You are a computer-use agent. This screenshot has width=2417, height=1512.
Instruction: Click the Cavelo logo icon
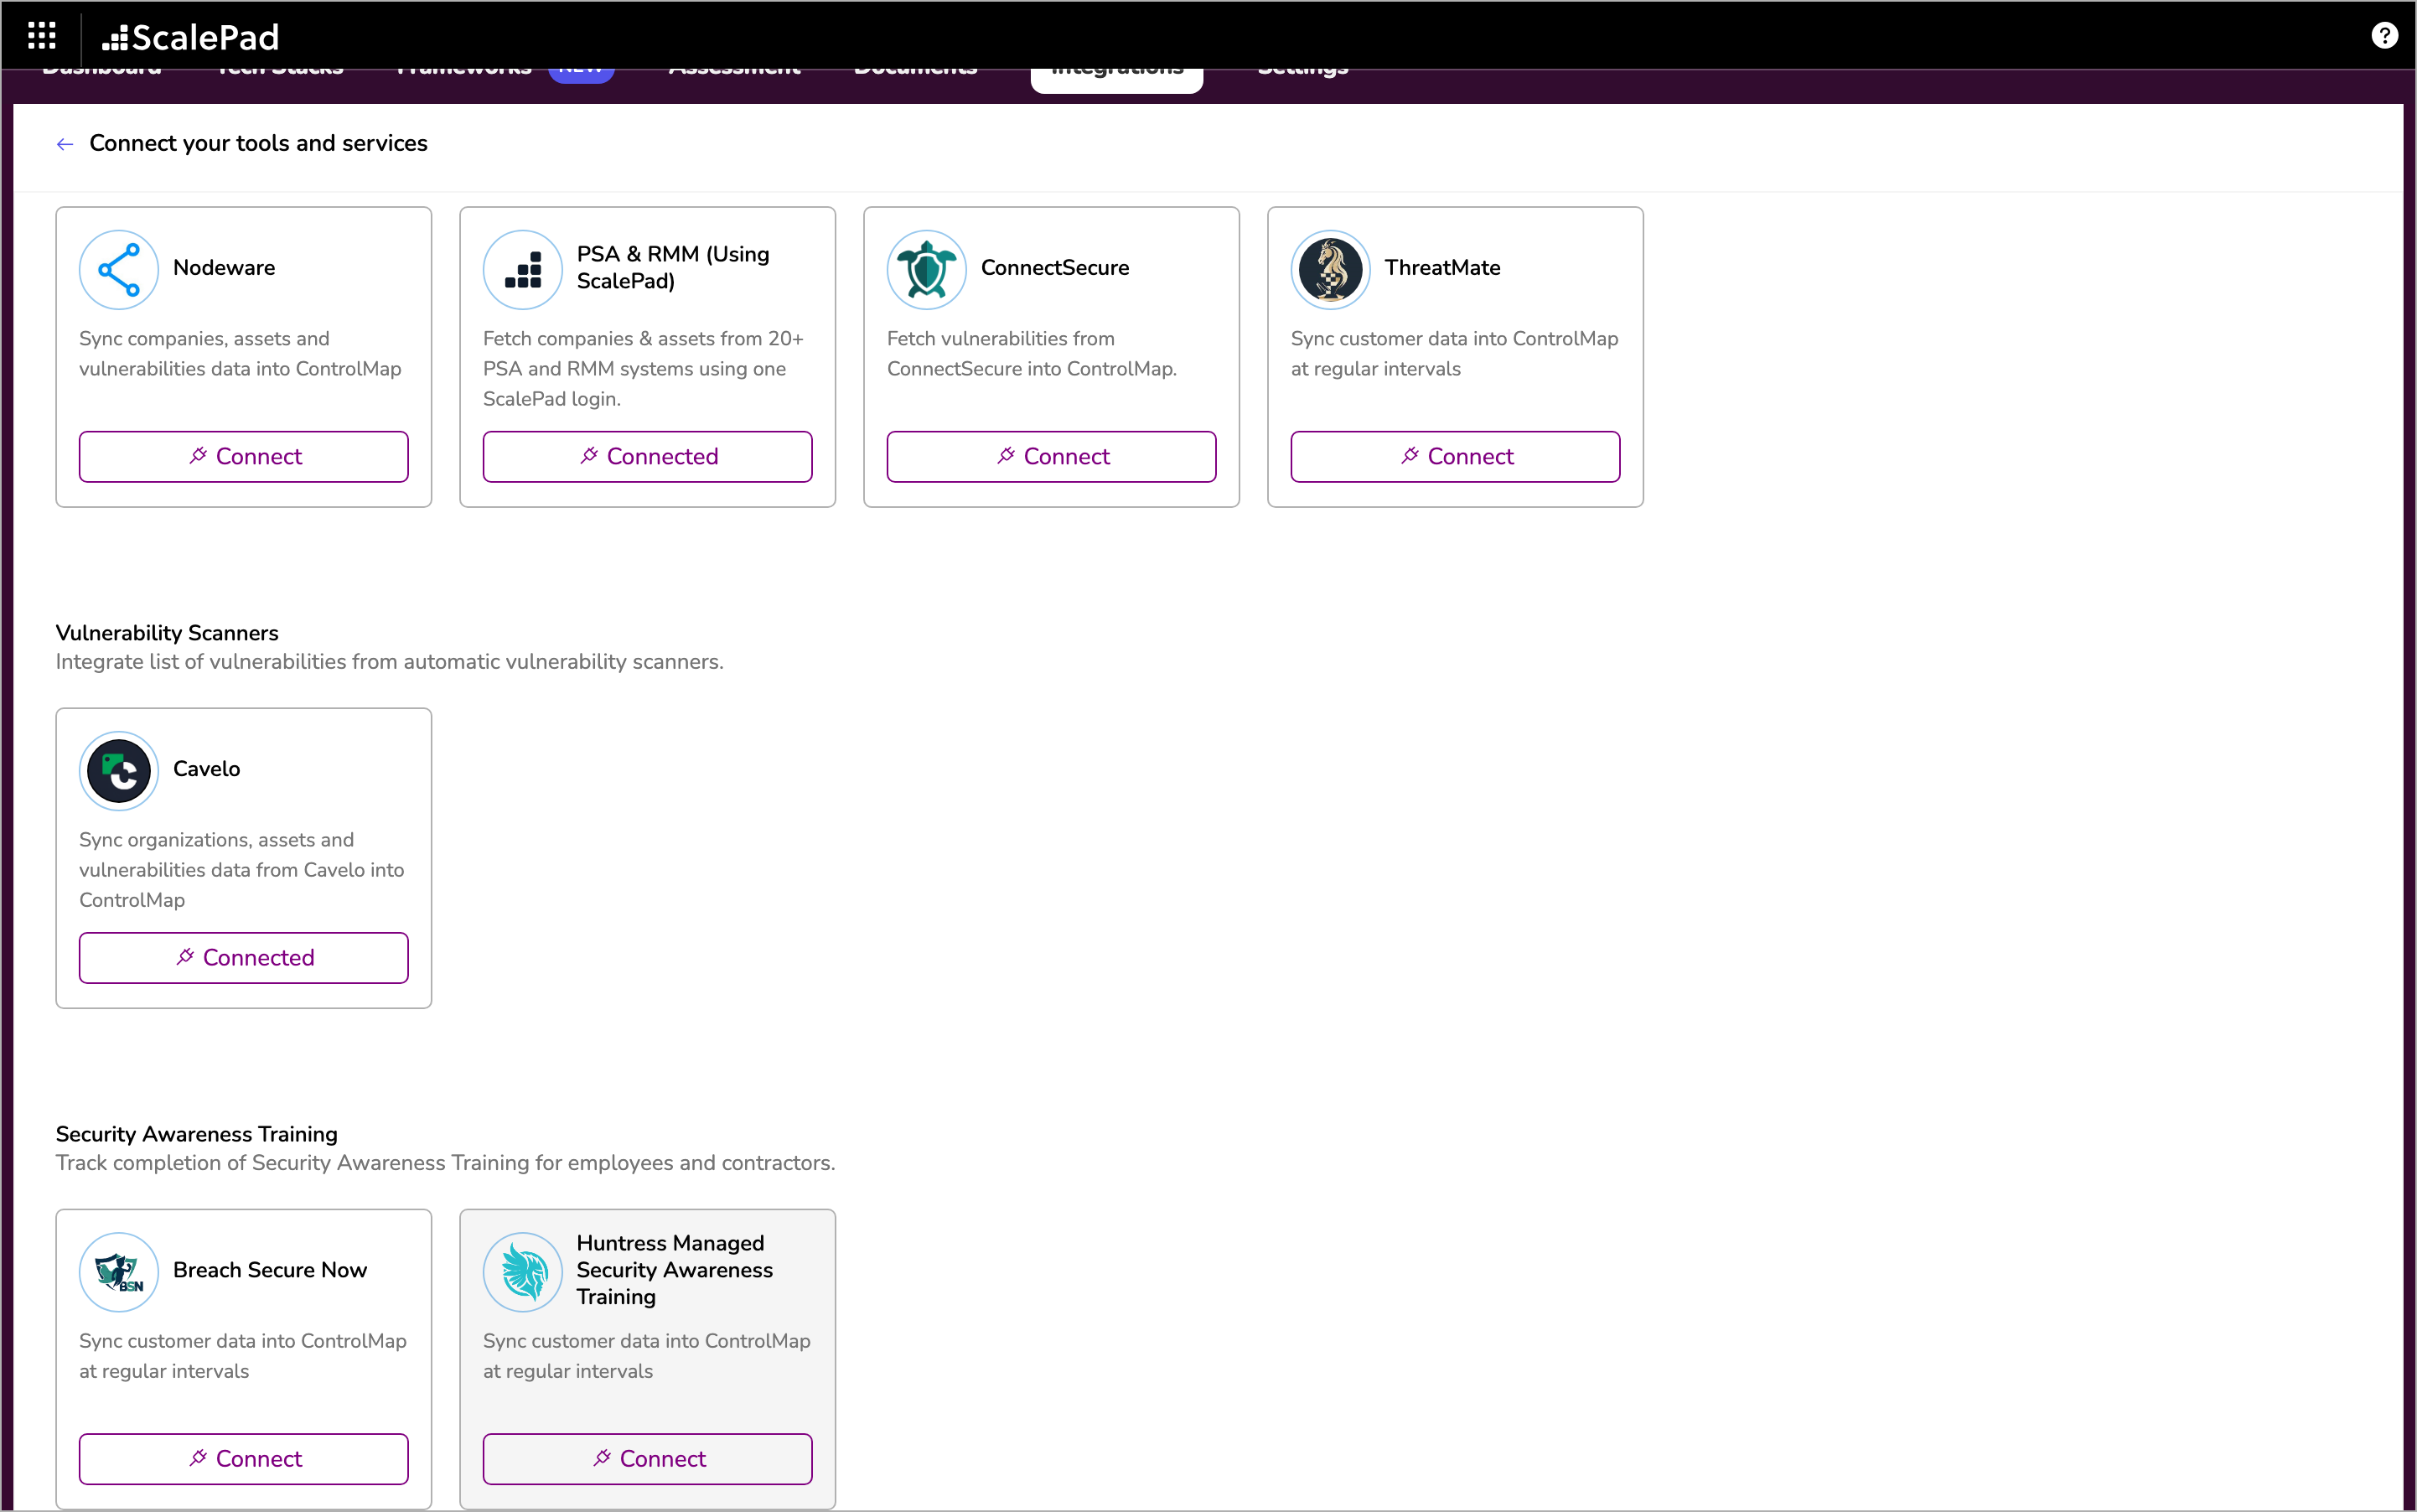[119, 770]
